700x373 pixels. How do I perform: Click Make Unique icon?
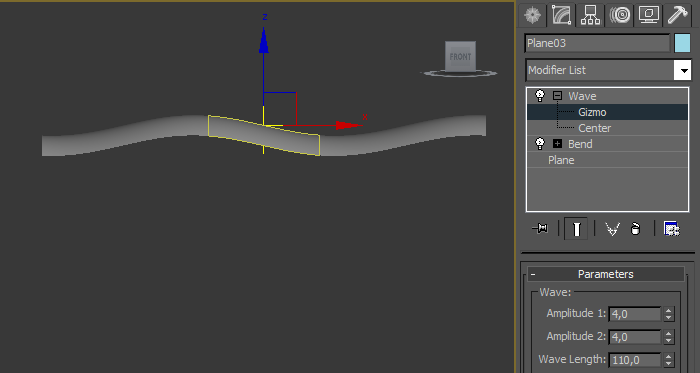[x=612, y=229]
